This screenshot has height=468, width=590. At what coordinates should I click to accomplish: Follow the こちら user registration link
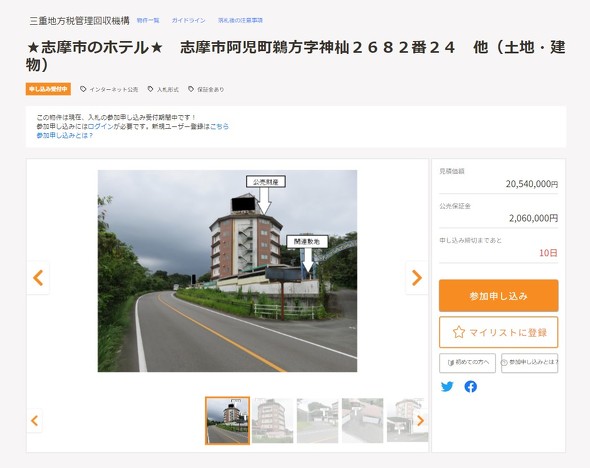219,126
